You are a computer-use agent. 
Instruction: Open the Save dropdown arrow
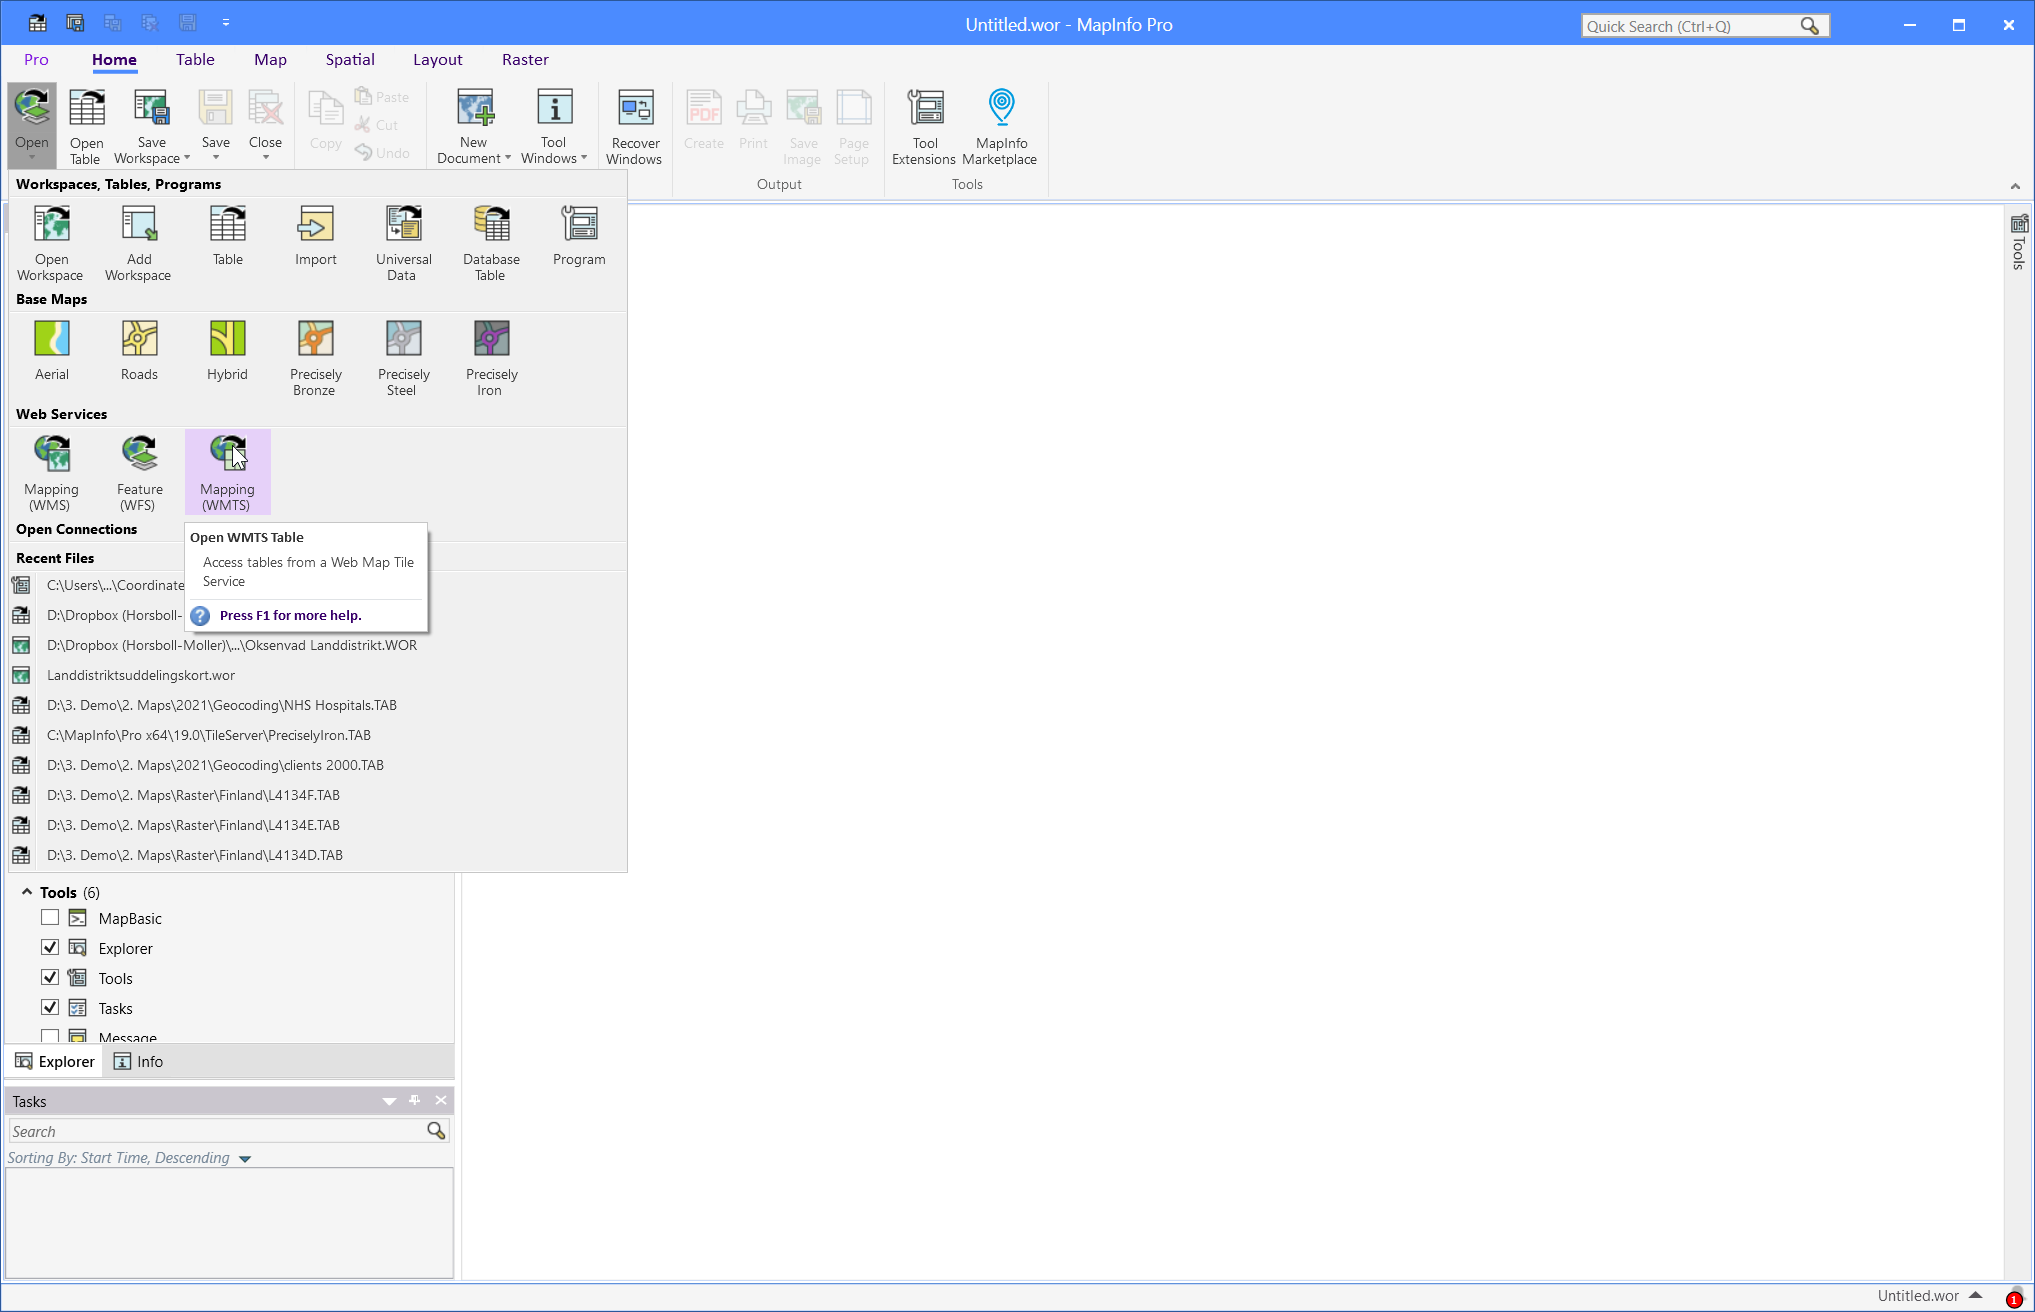[215, 158]
